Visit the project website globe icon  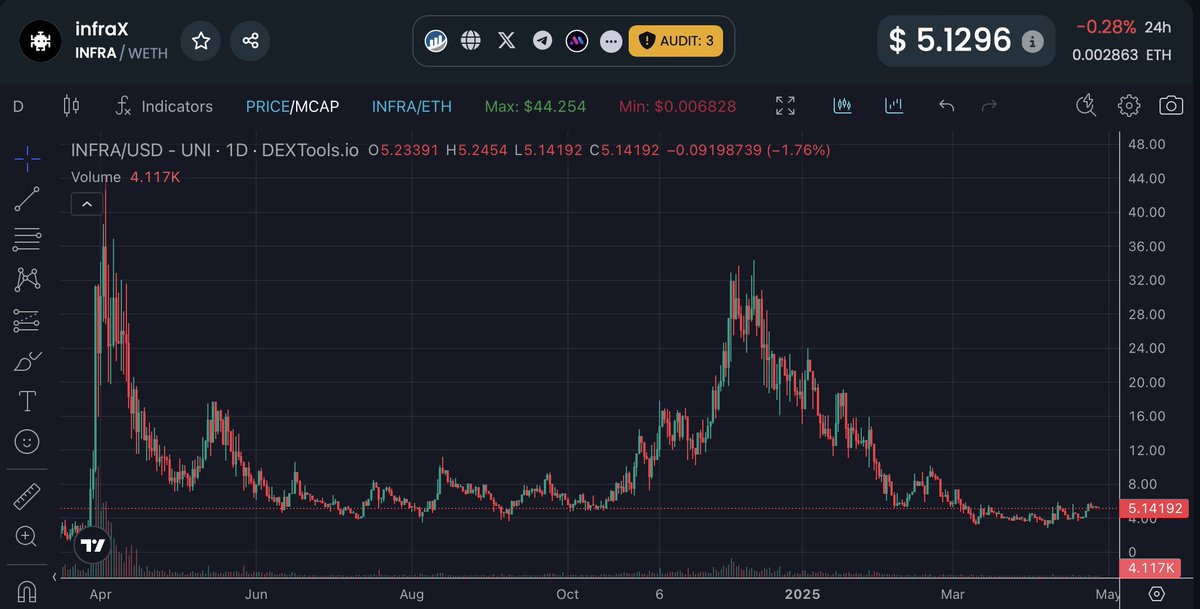(471, 41)
